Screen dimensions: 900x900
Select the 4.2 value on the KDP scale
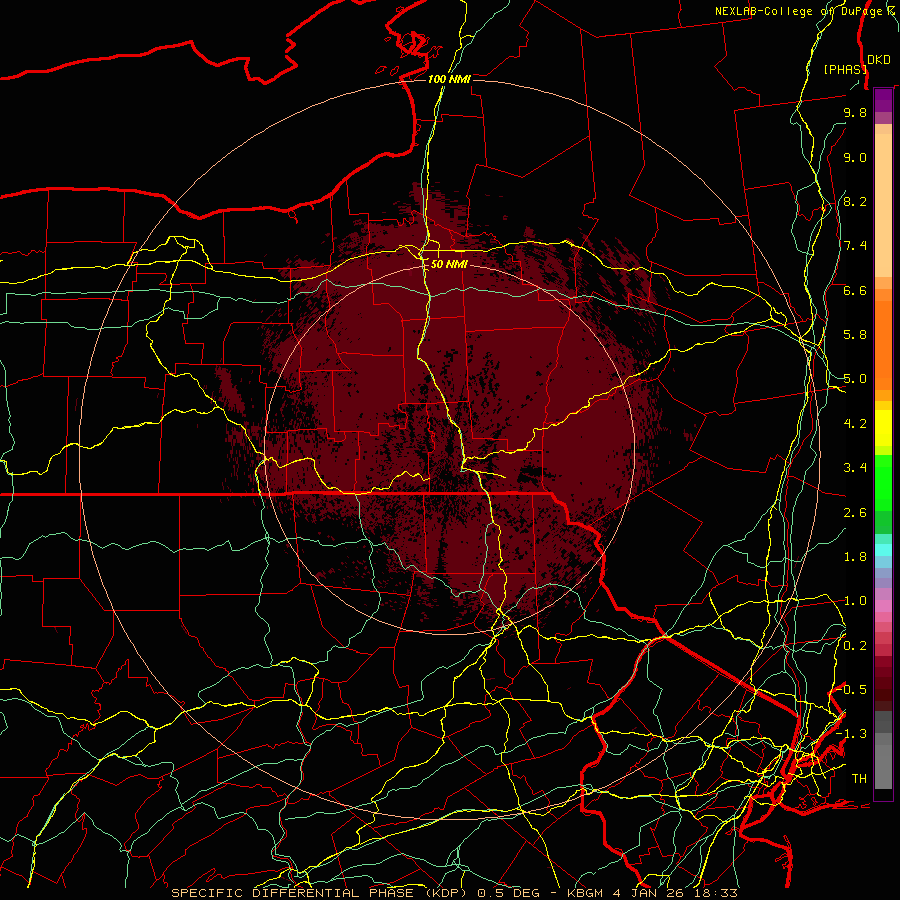[x=855, y=424]
